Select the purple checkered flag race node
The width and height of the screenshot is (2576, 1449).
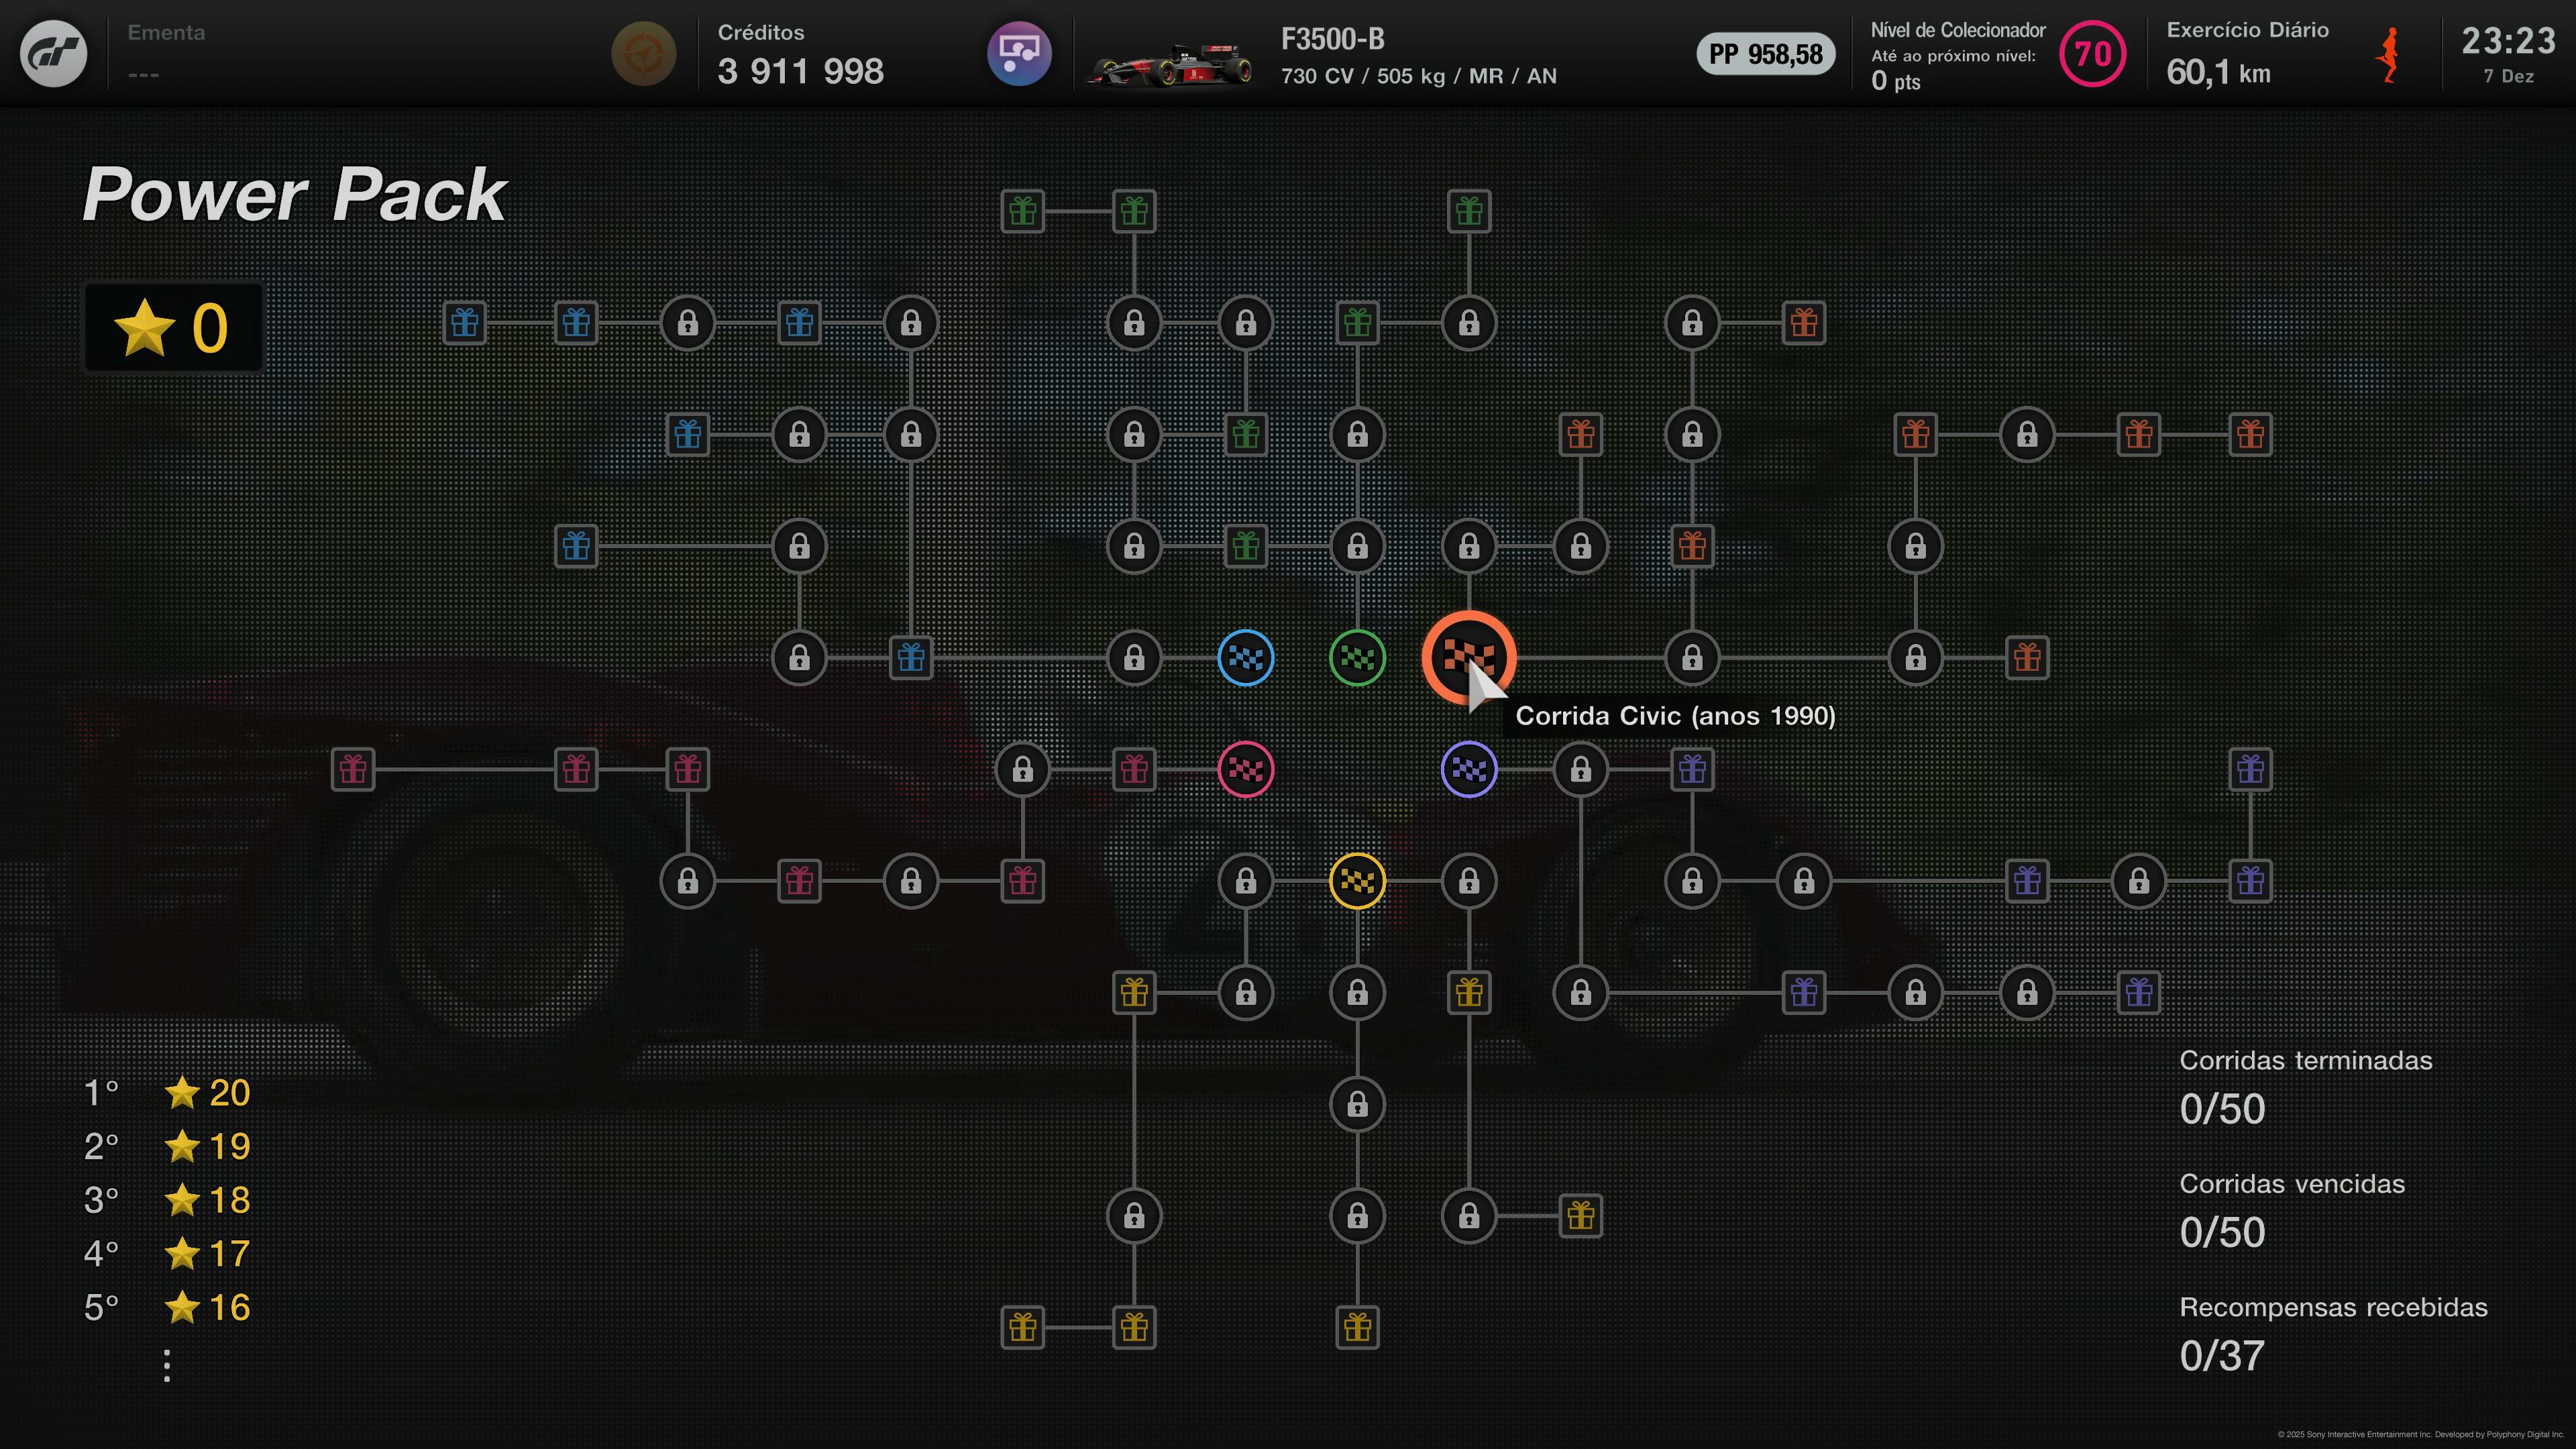pyautogui.click(x=1468, y=769)
